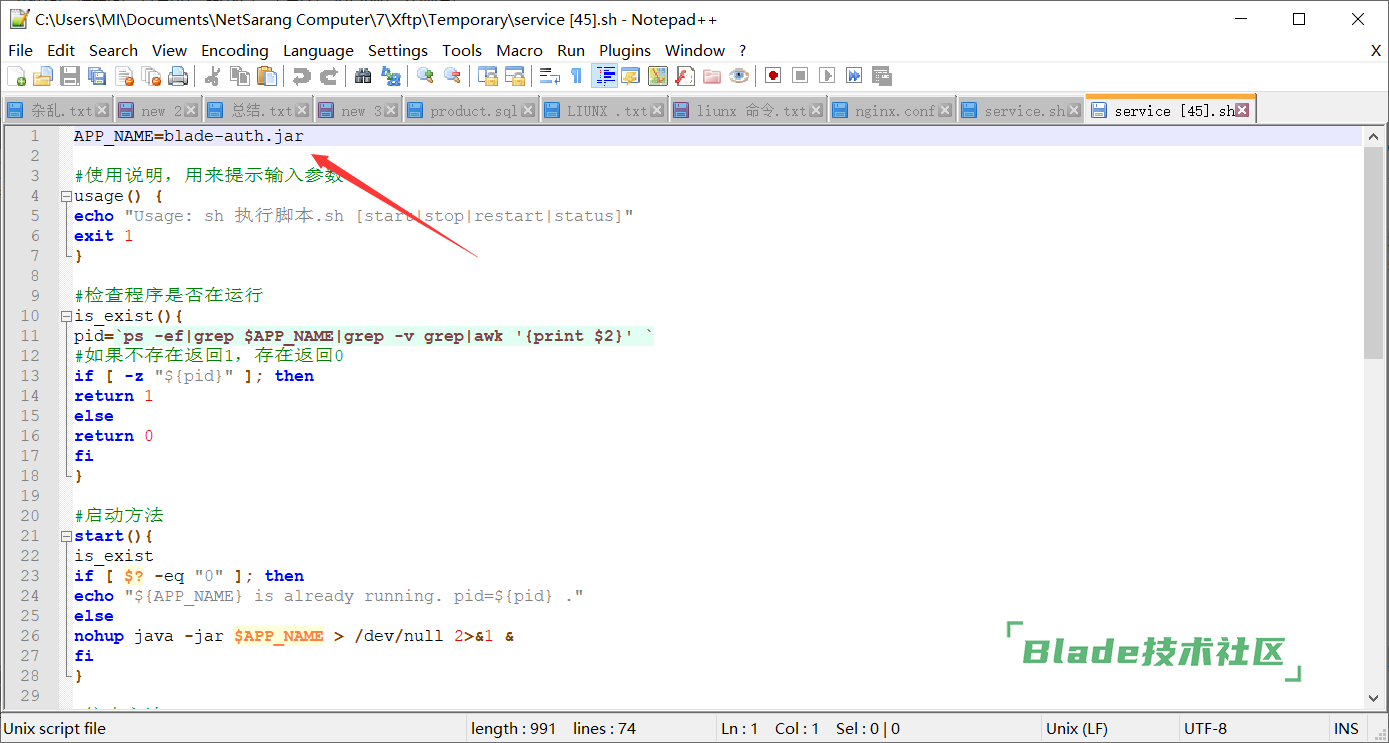Image resolution: width=1389 pixels, height=743 pixels.
Task: Close the new 3 tab
Action: pyautogui.click(x=391, y=111)
